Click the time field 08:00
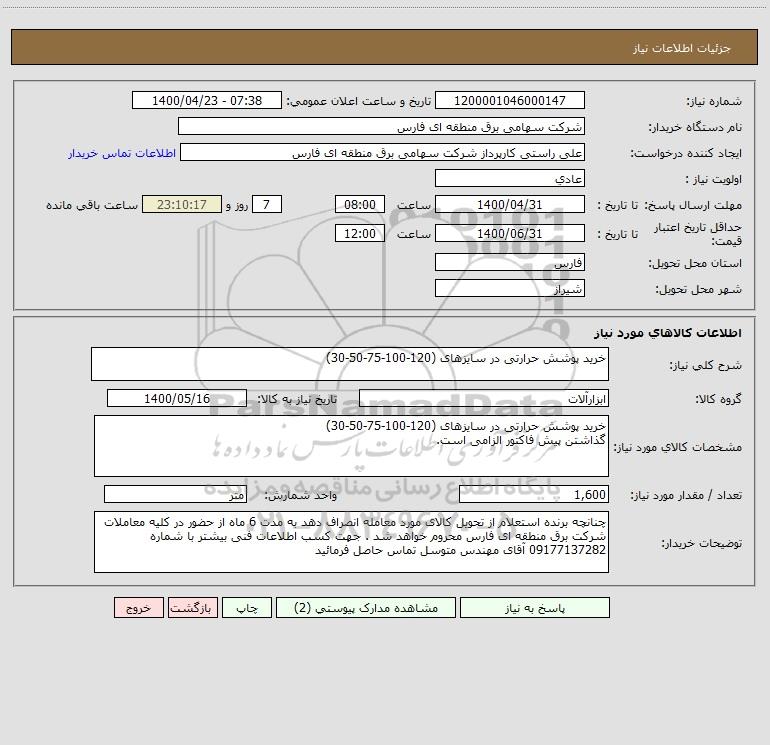This screenshot has height=745, width=770. tap(359, 204)
